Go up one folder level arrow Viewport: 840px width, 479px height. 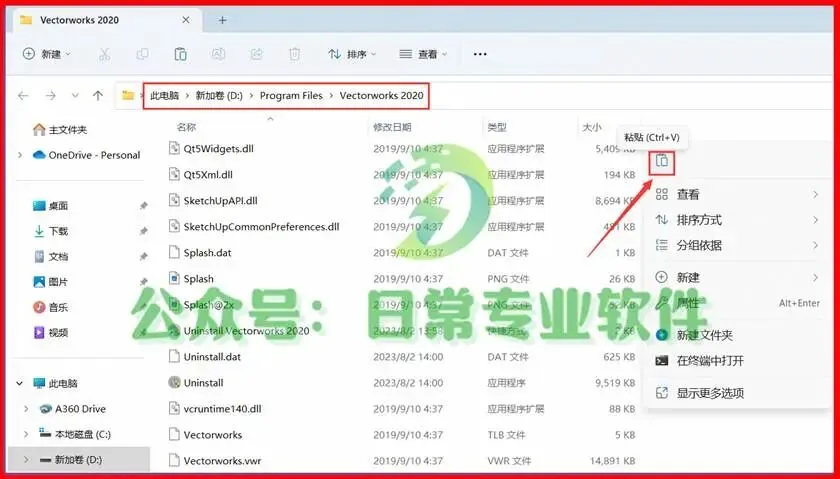point(98,96)
